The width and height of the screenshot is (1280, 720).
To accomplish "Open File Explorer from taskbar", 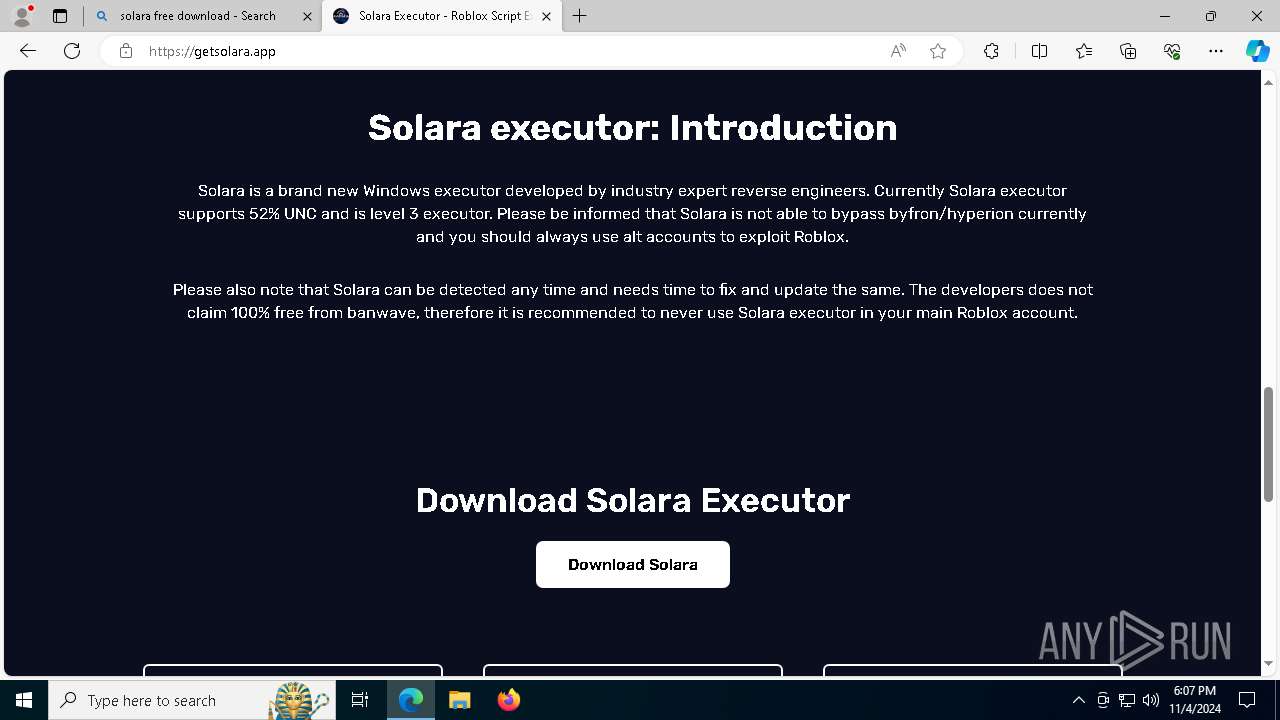I will click(x=459, y=700).
